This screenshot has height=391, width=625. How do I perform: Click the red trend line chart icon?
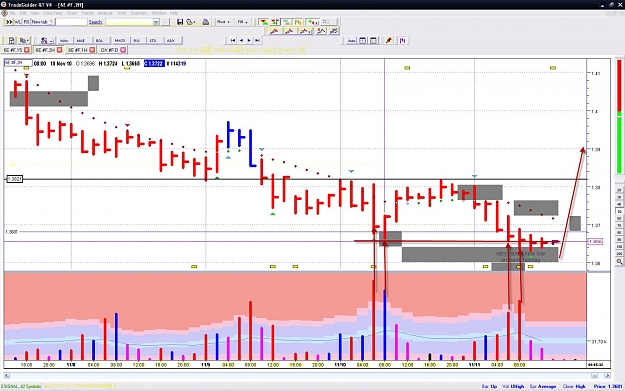point(275,31)
